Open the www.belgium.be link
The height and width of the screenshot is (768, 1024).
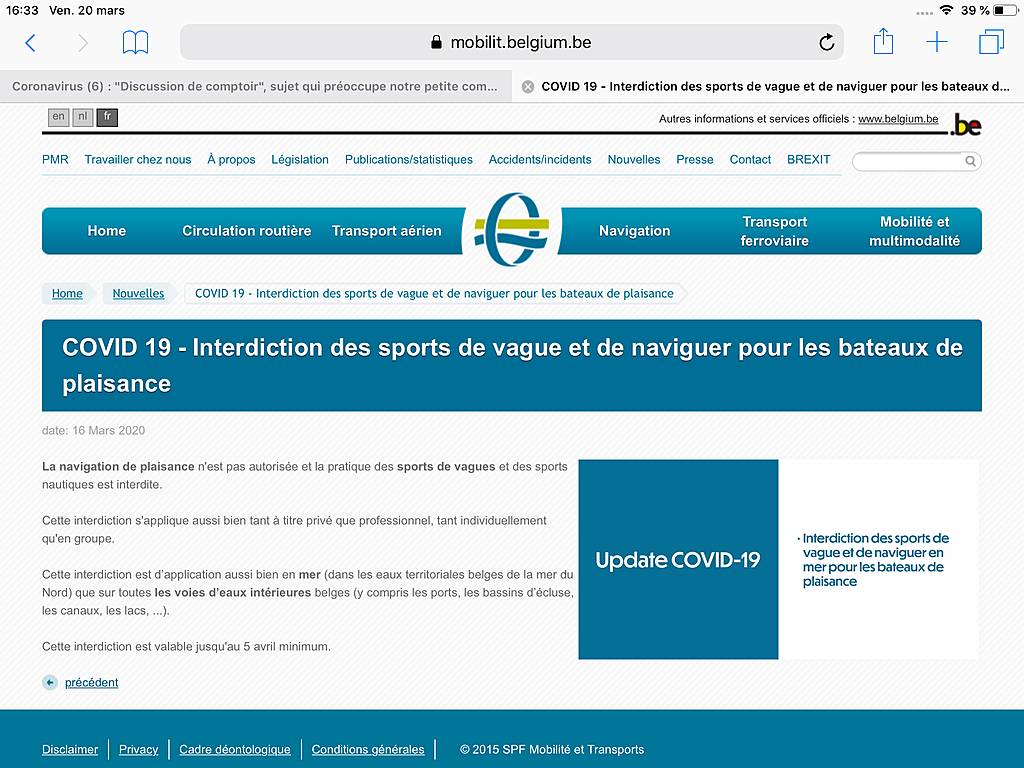(x=898, y=119)
